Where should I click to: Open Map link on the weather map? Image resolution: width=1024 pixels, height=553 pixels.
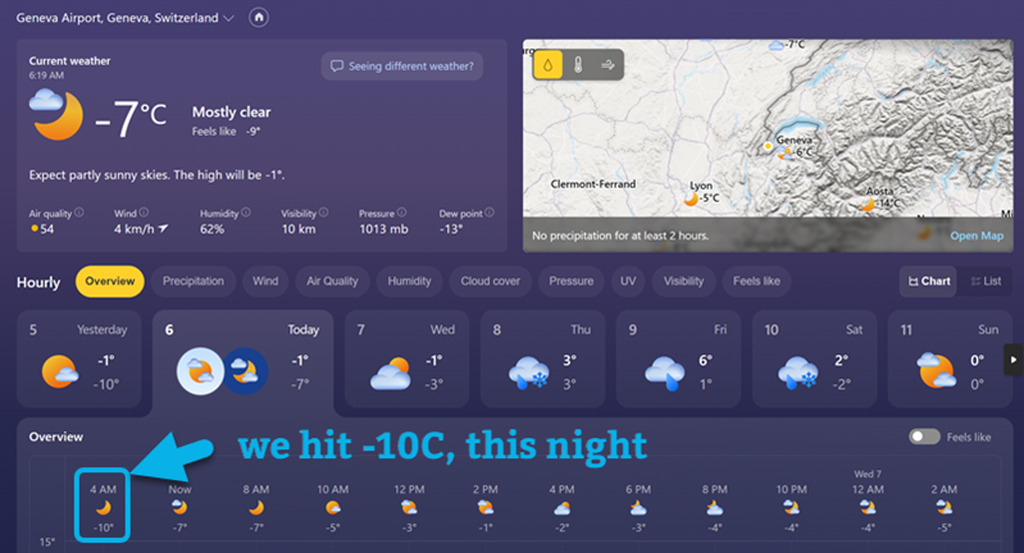(976, 236)
